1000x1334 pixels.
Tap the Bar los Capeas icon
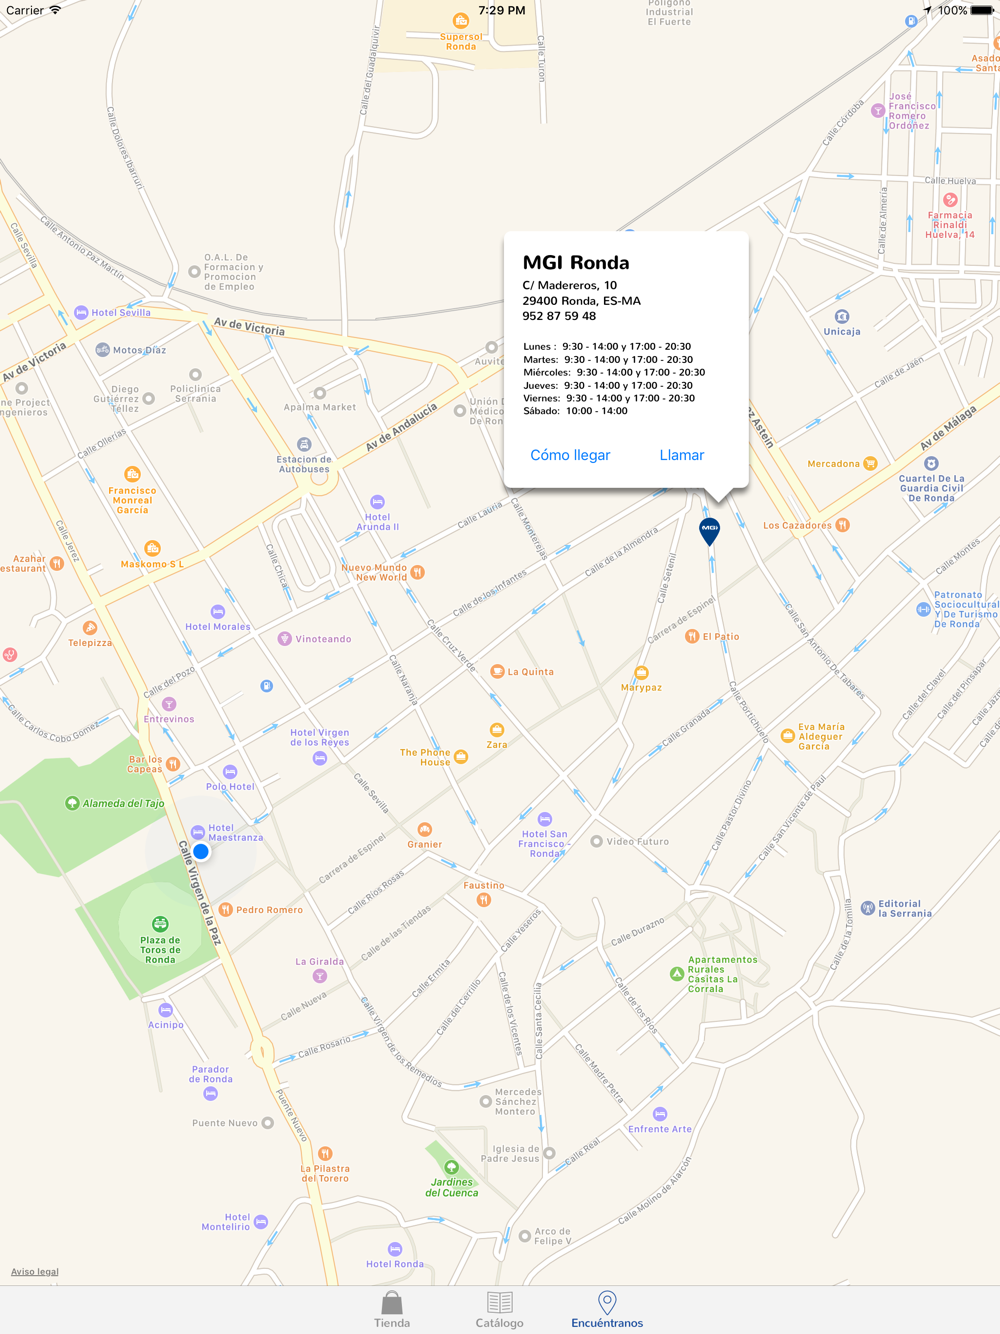click(x=173, y=764)
